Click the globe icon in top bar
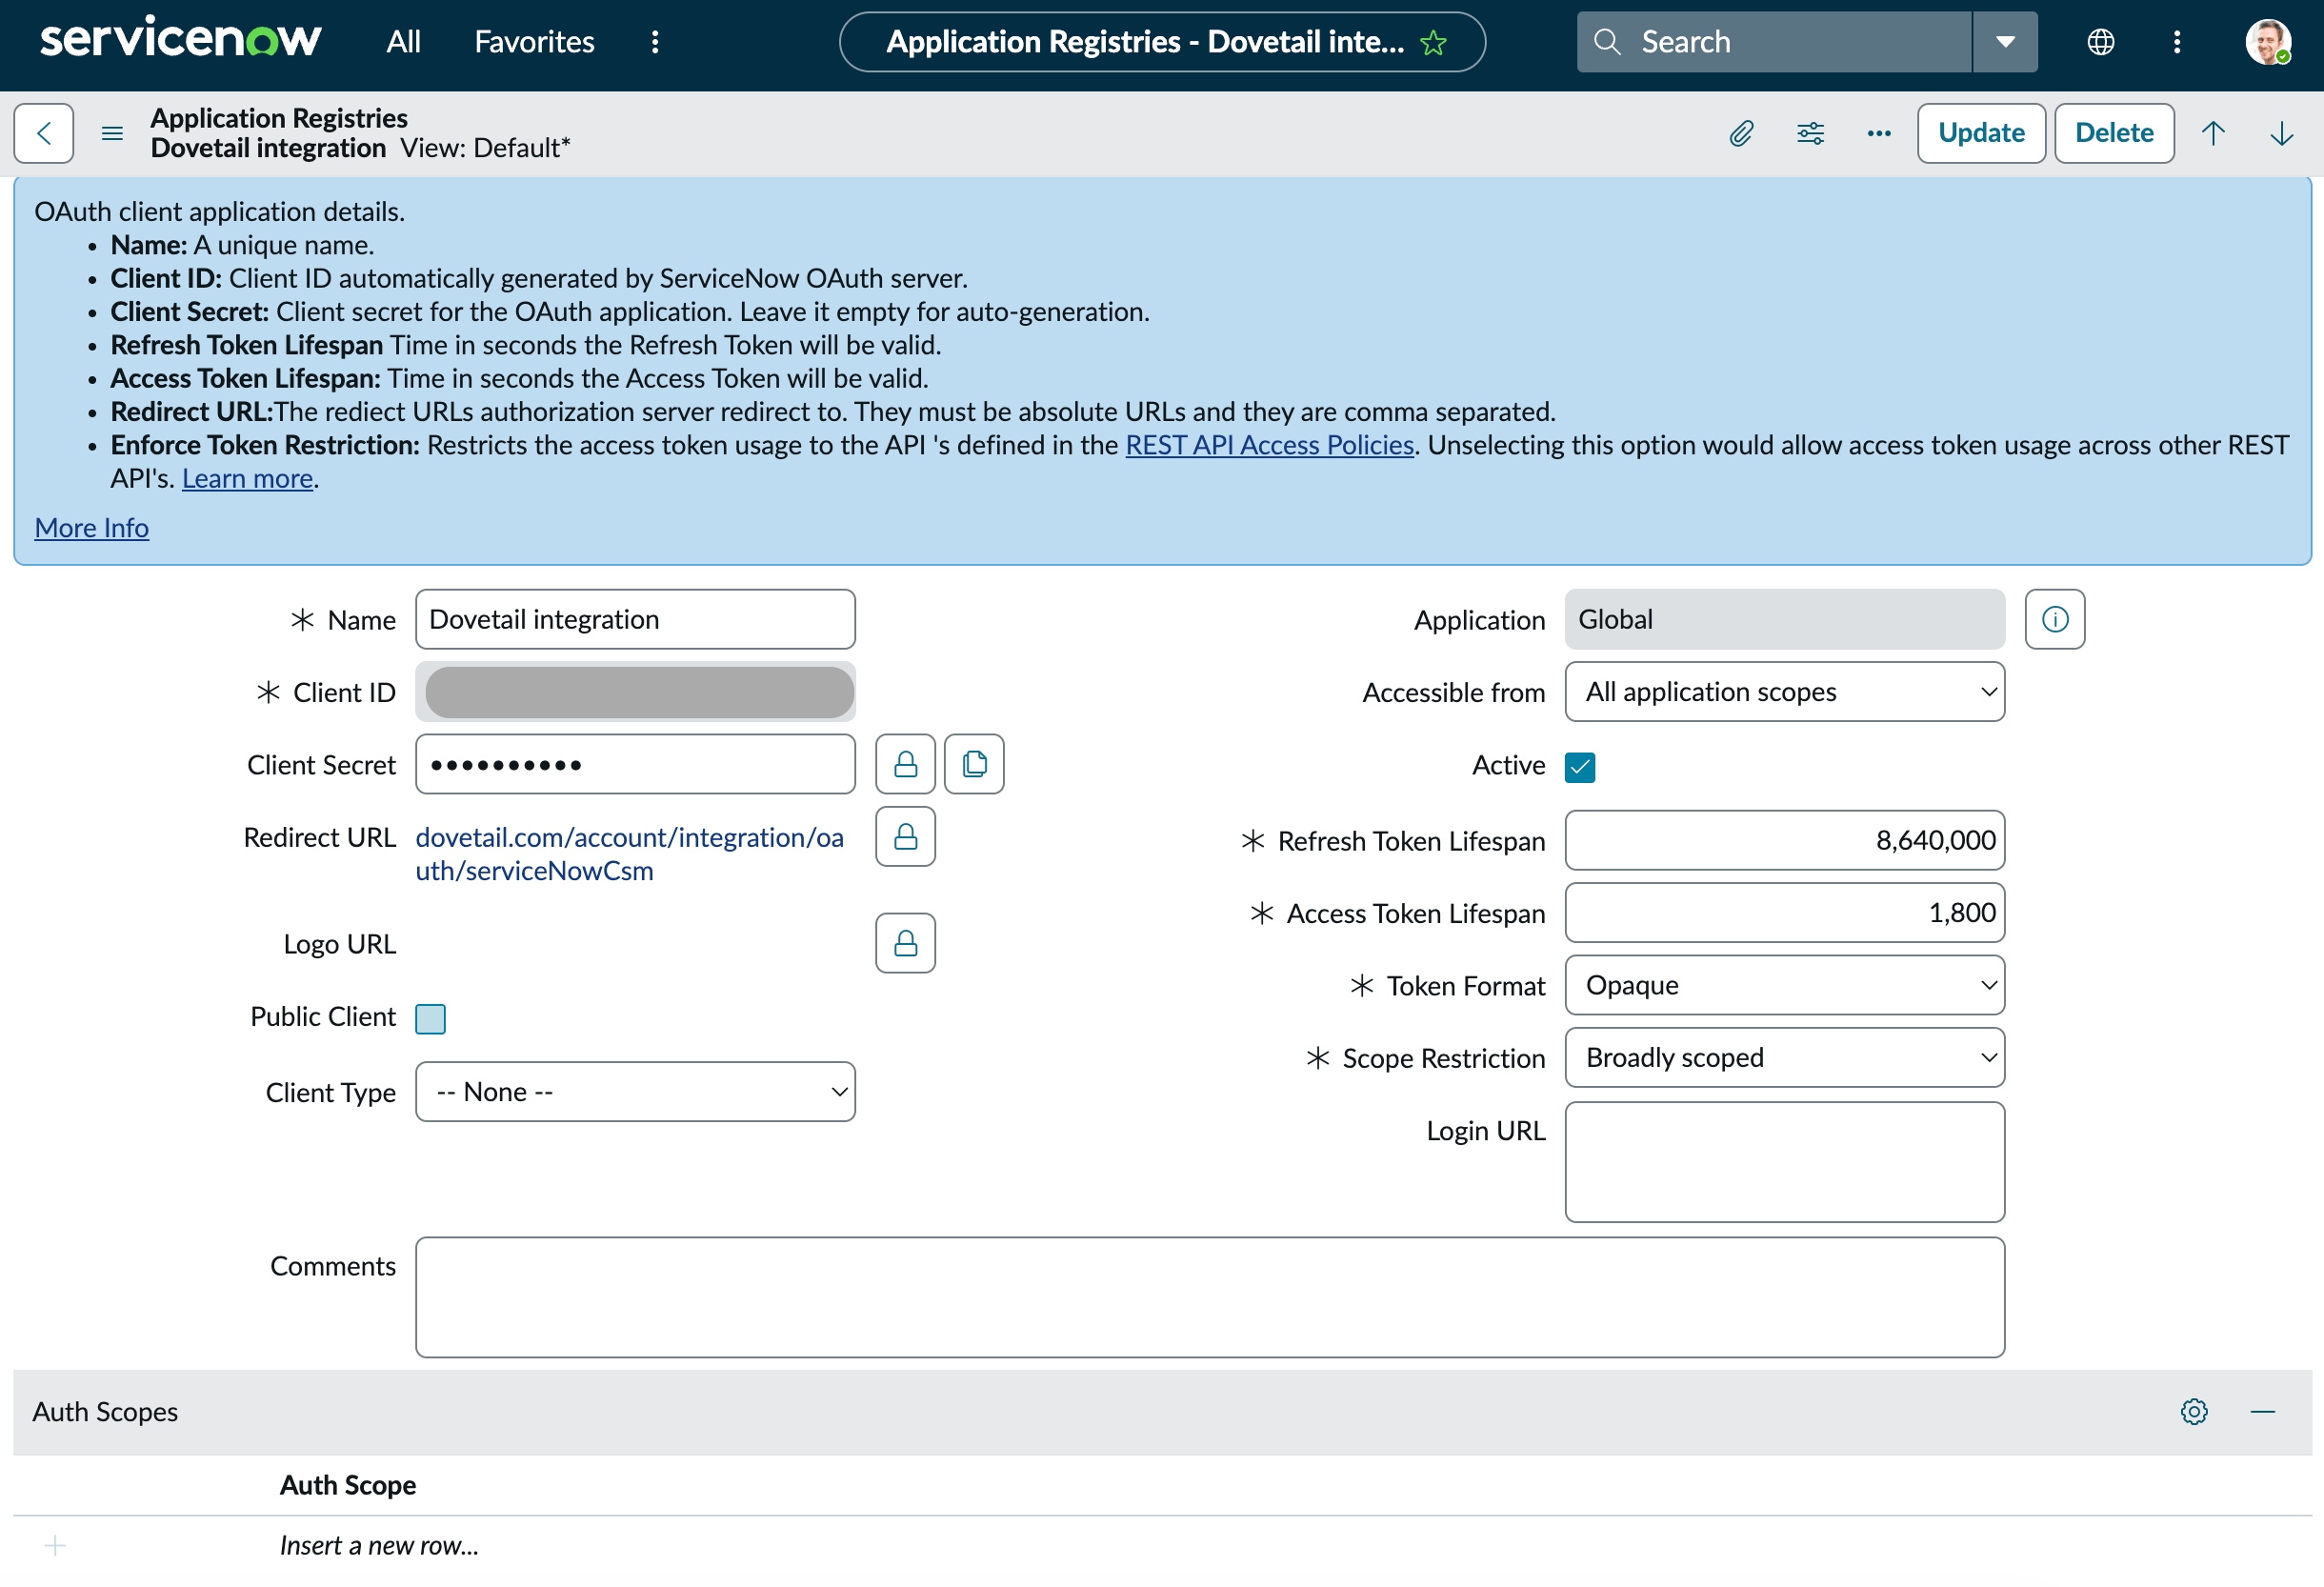Image resolution: width=2324 pixels, height=1587 pixels. coord(2100,42)
